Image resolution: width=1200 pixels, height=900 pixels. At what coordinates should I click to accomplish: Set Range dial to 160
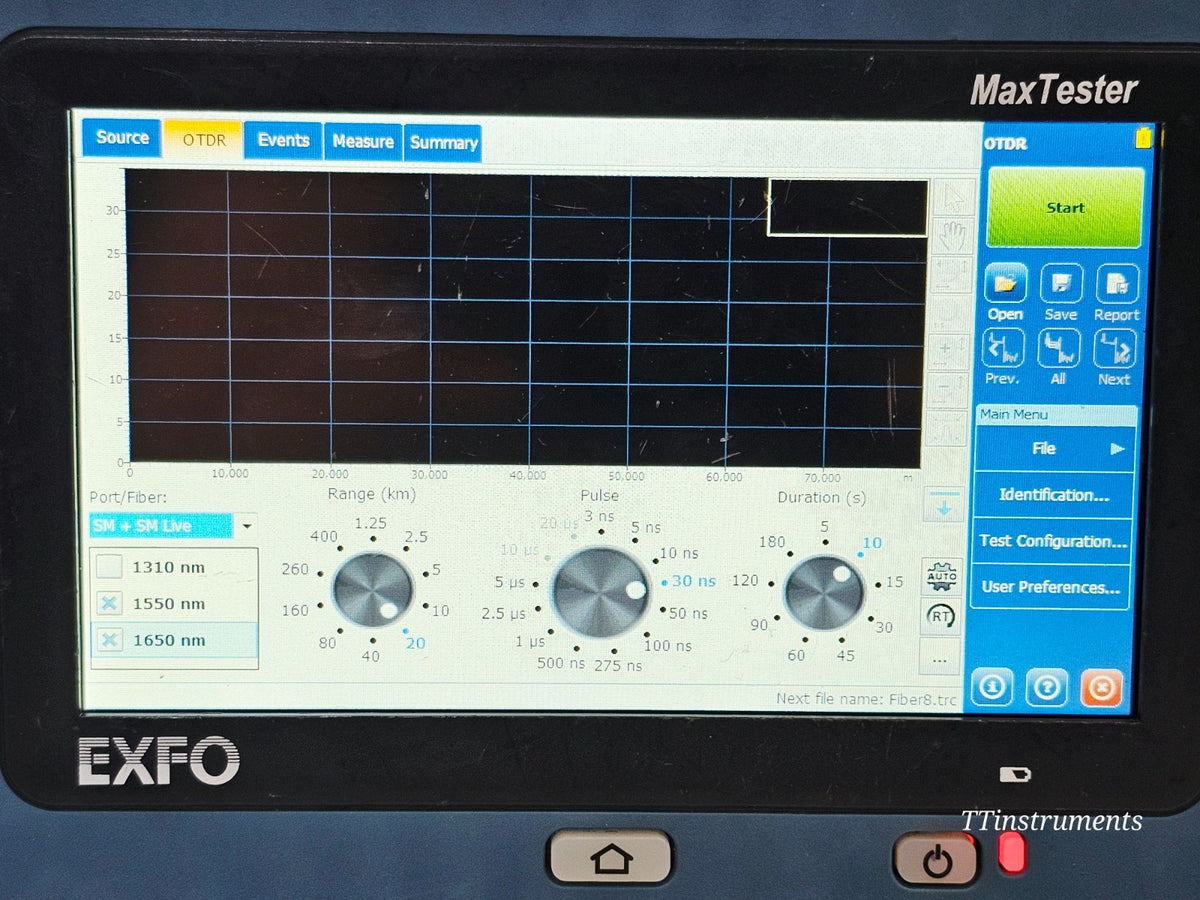pyautogui.click(x=295, y=610)
